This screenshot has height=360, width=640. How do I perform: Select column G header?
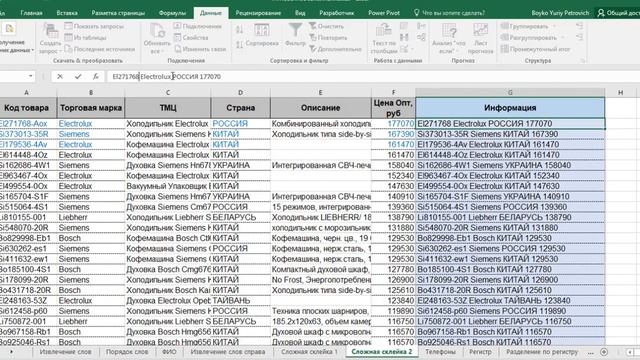pyautogui.click(x=510, y=93)
